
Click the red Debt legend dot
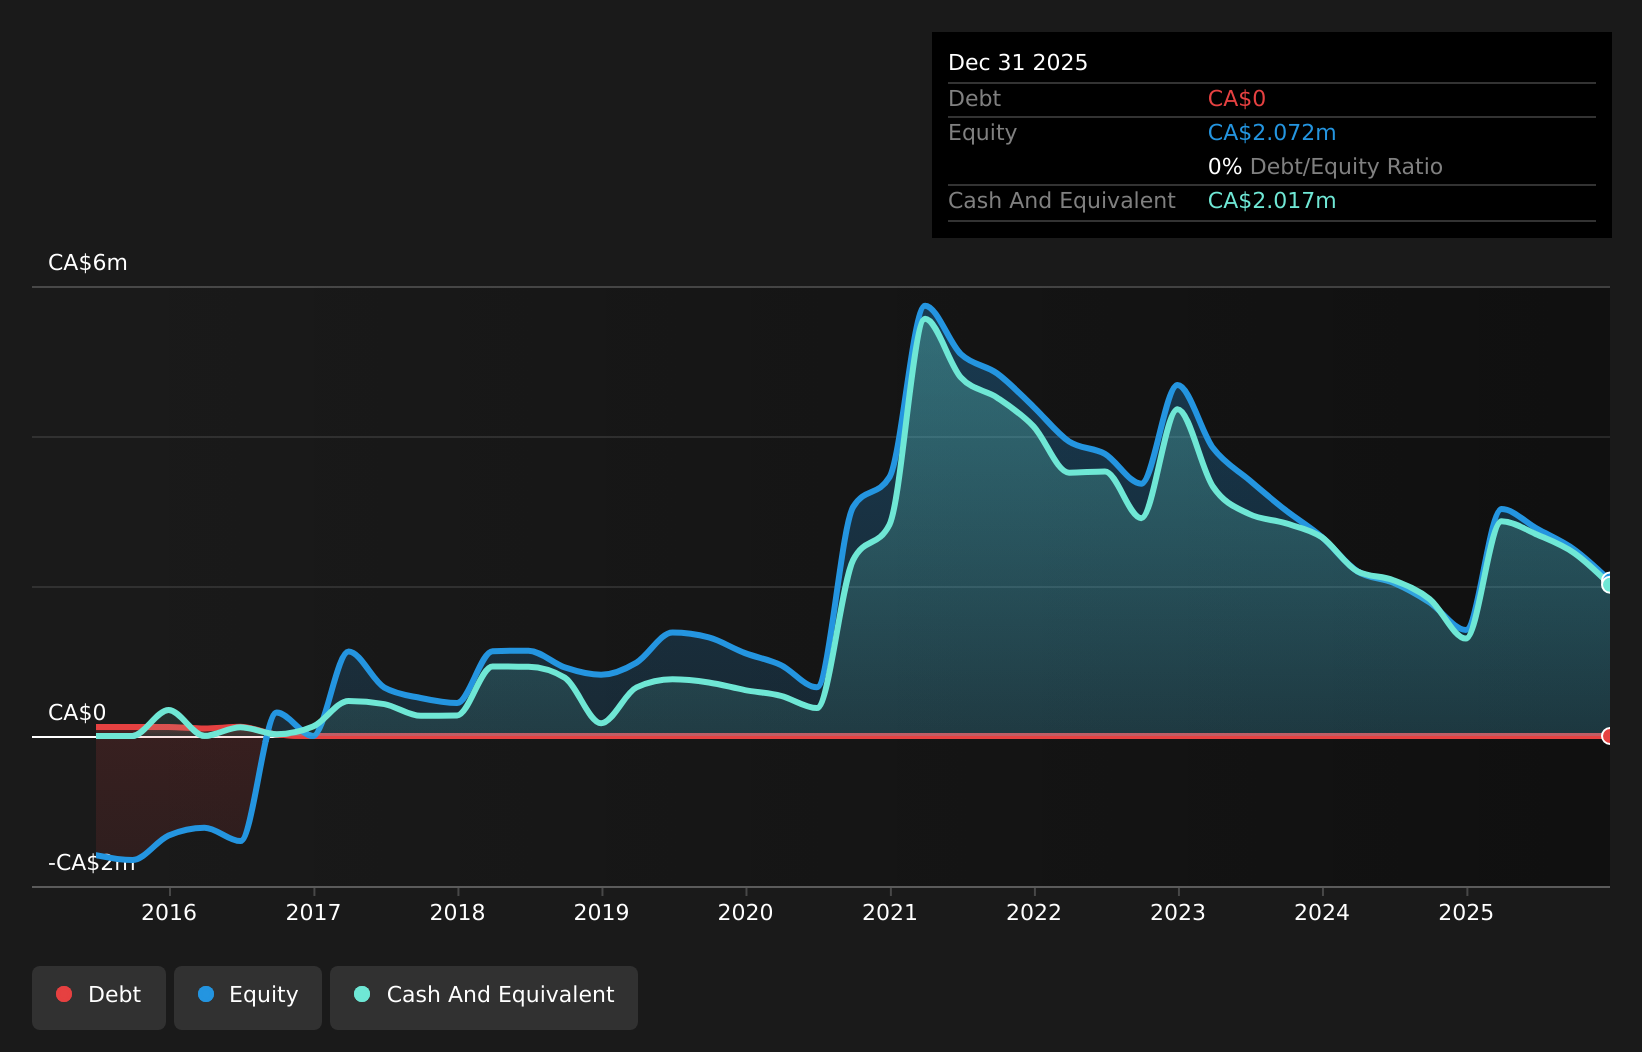click(x=64, y=994)
